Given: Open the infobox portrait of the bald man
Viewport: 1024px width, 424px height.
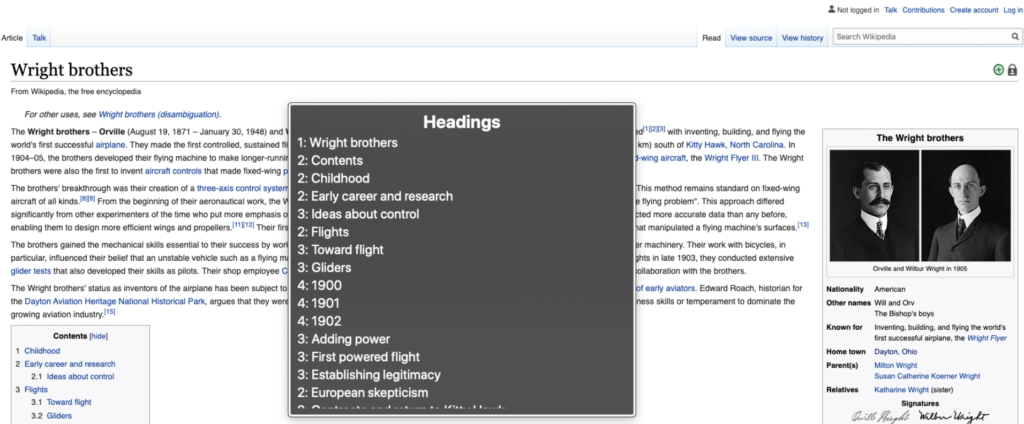Looking at the screenshot, I should pos(966,206).
